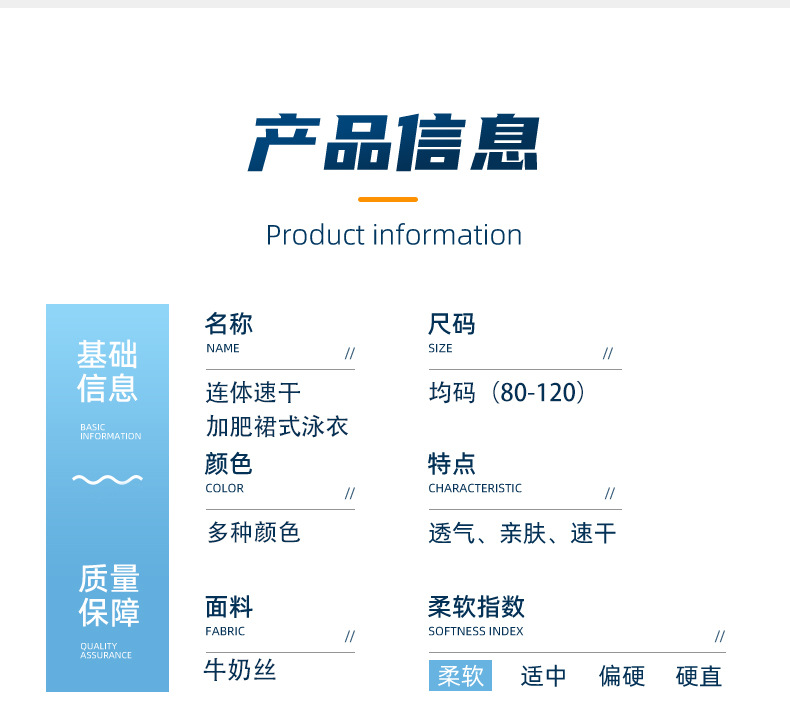Click the white wave icon in sidebar

point(107,479)
